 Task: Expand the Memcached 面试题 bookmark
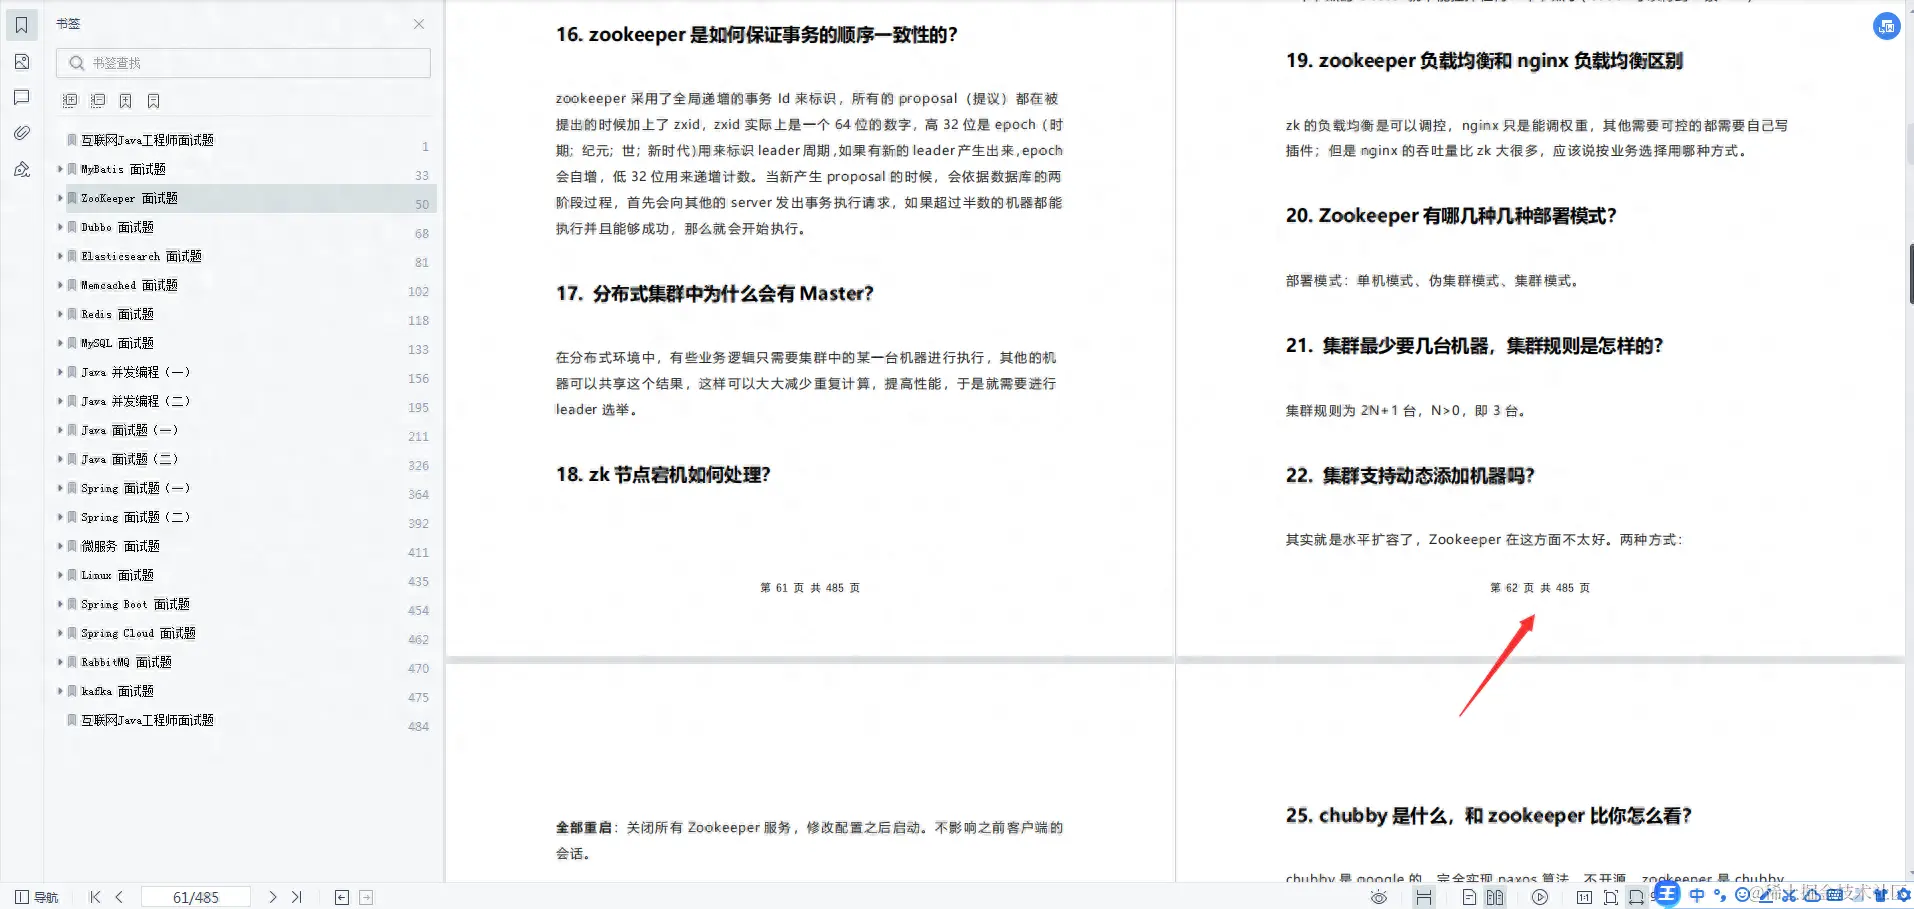60,285
